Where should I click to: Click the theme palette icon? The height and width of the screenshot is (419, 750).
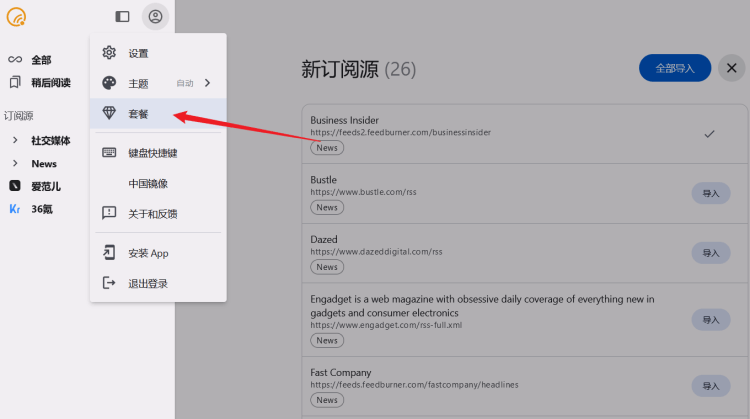point(109,83)
